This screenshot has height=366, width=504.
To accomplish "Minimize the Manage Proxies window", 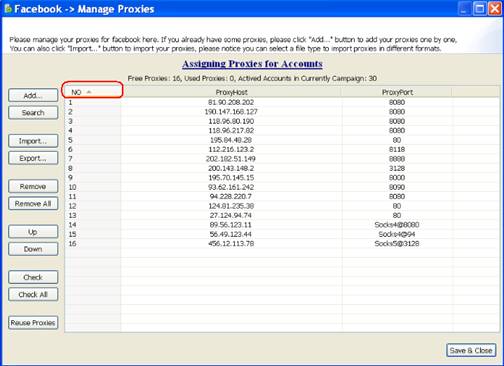I will tap(464, 9).
